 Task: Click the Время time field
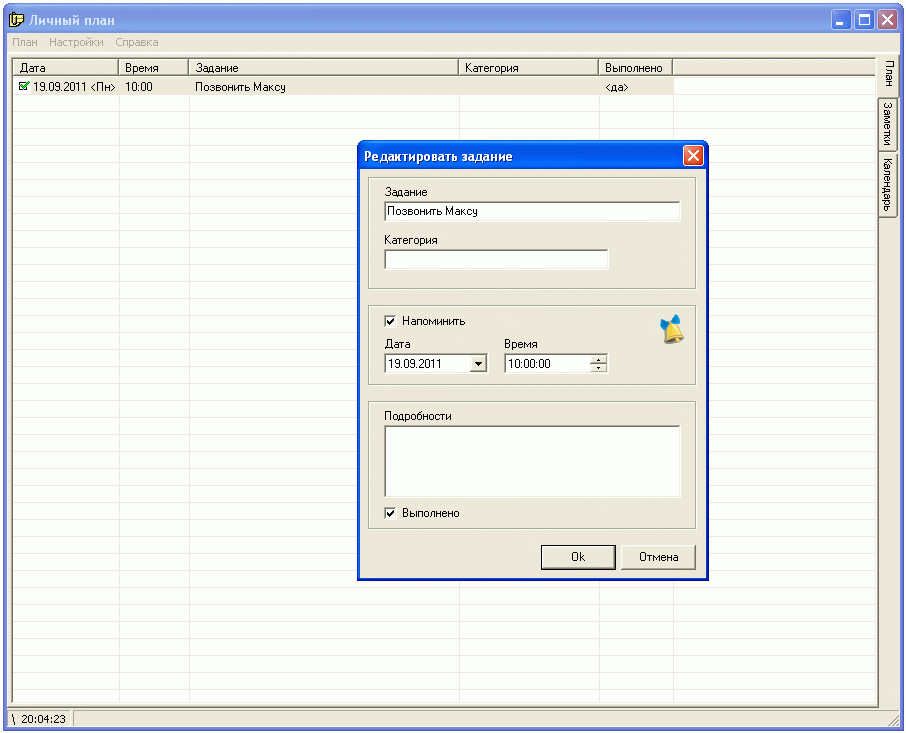546,364
